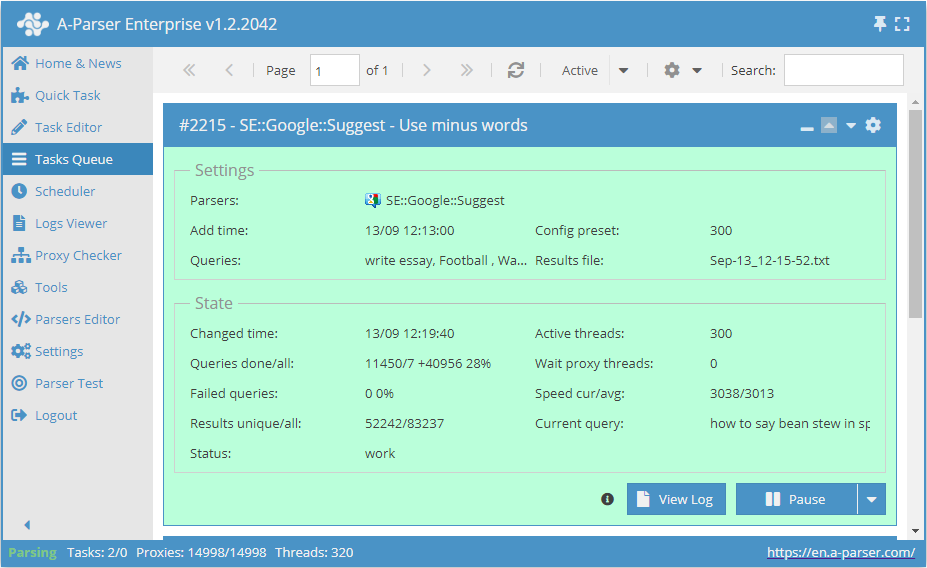Screen dimensions: 927x568
Task: Click the refresh icon in the toolbar
Action: 516,70
